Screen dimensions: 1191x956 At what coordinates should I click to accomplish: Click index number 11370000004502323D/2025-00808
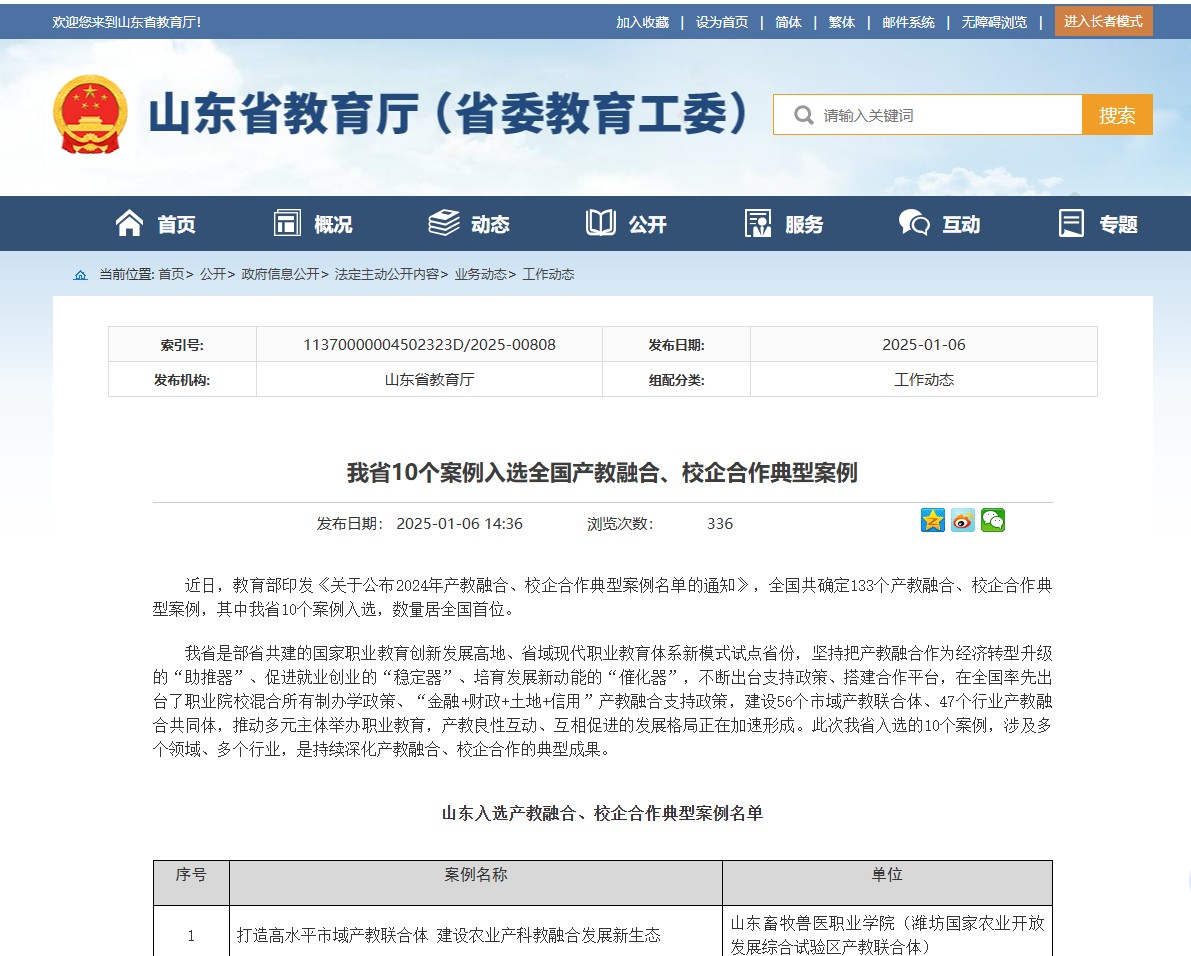430,345
